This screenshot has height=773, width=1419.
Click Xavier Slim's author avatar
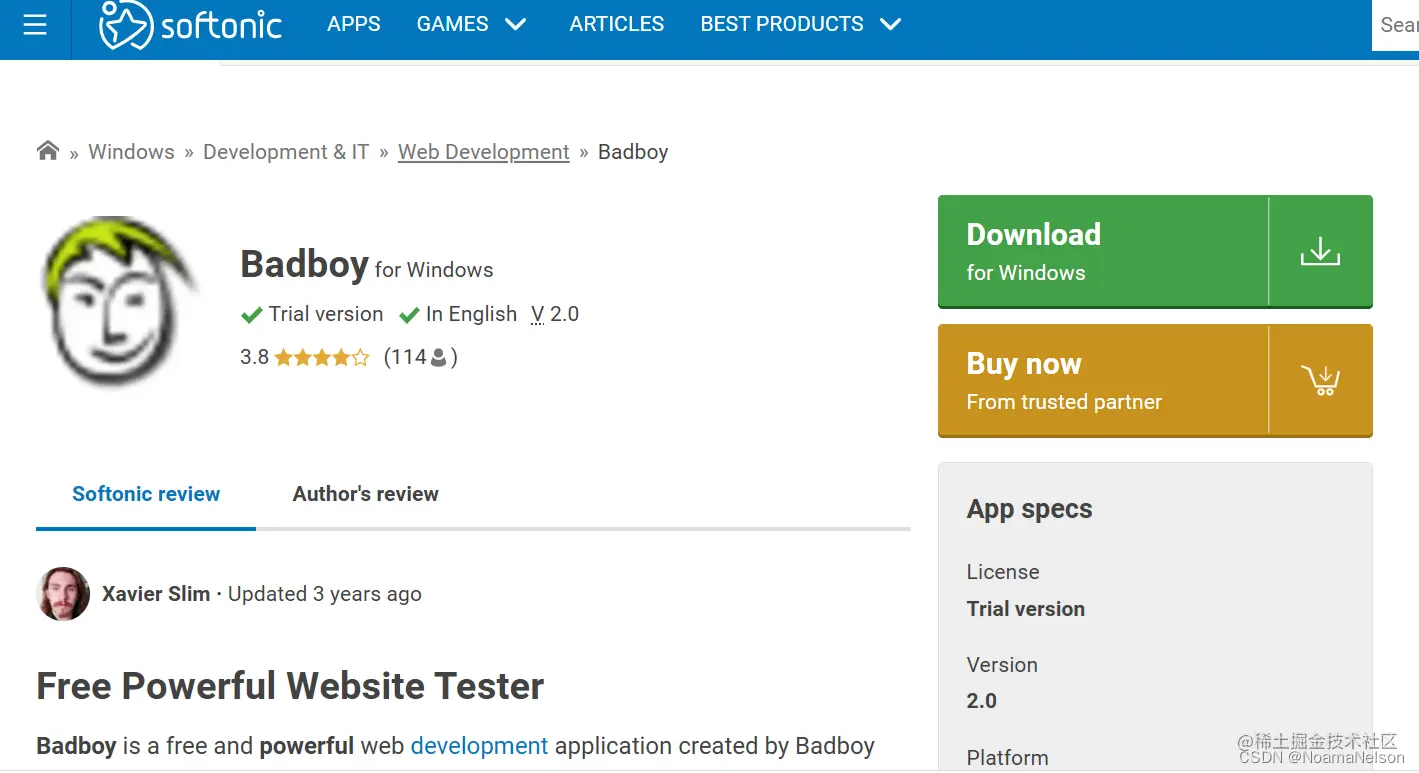click(x=63, y=594)
